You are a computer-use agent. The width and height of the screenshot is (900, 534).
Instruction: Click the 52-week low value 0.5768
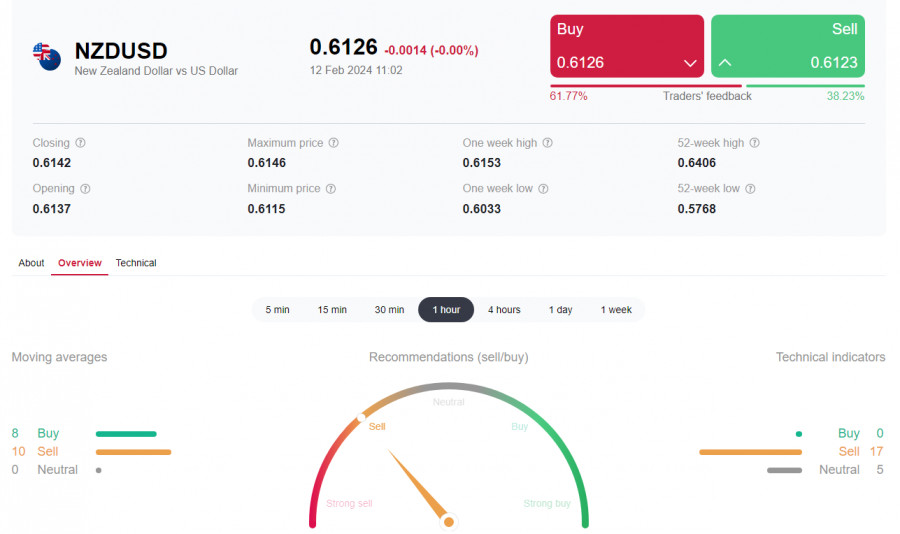(697, 209)
